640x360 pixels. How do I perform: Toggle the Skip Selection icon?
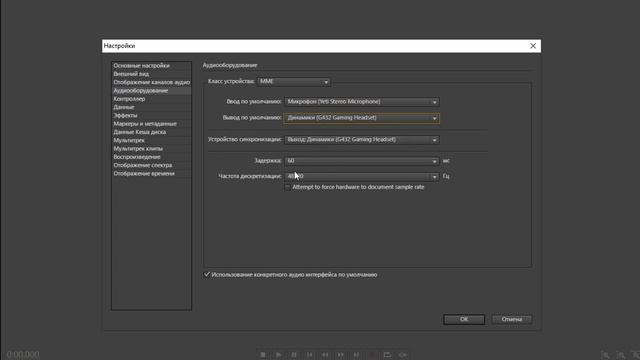click(x=403, y=355)
